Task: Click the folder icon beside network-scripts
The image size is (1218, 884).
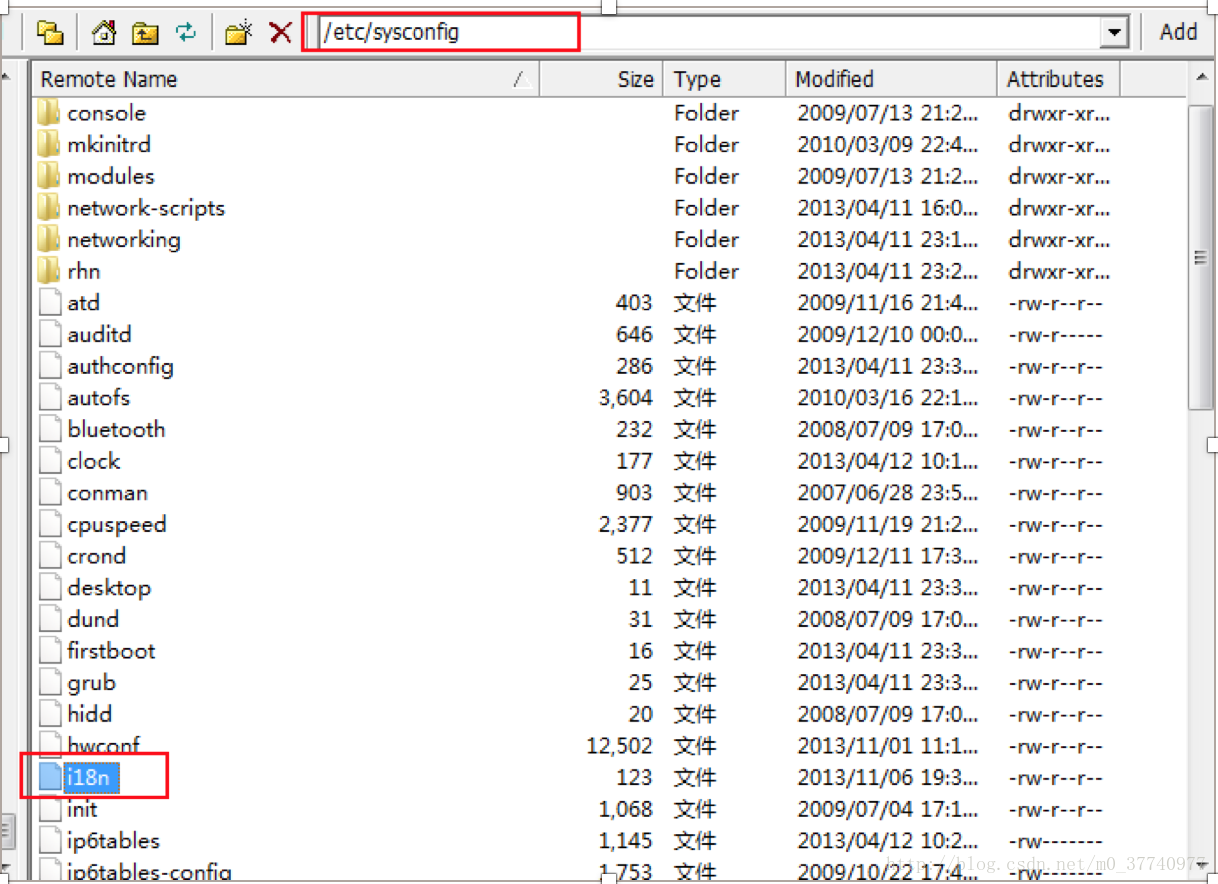Action: tap(48, 208)
